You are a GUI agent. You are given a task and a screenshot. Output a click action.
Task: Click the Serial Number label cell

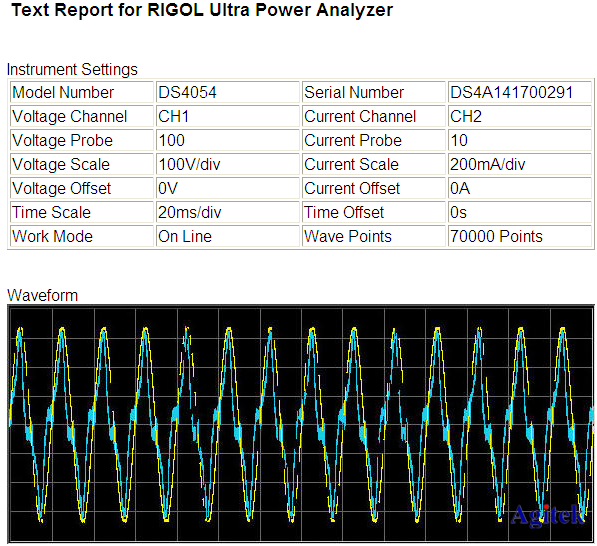(x=374, y=92)
